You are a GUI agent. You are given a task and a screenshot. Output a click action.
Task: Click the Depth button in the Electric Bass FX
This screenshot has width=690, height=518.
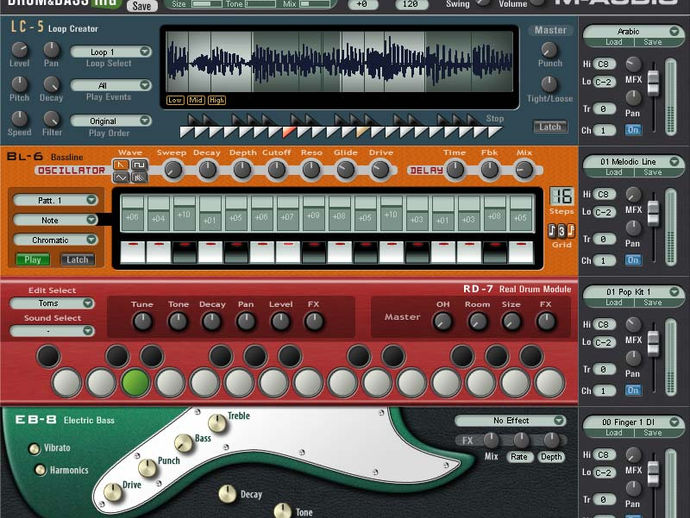[x=551, y=457]
